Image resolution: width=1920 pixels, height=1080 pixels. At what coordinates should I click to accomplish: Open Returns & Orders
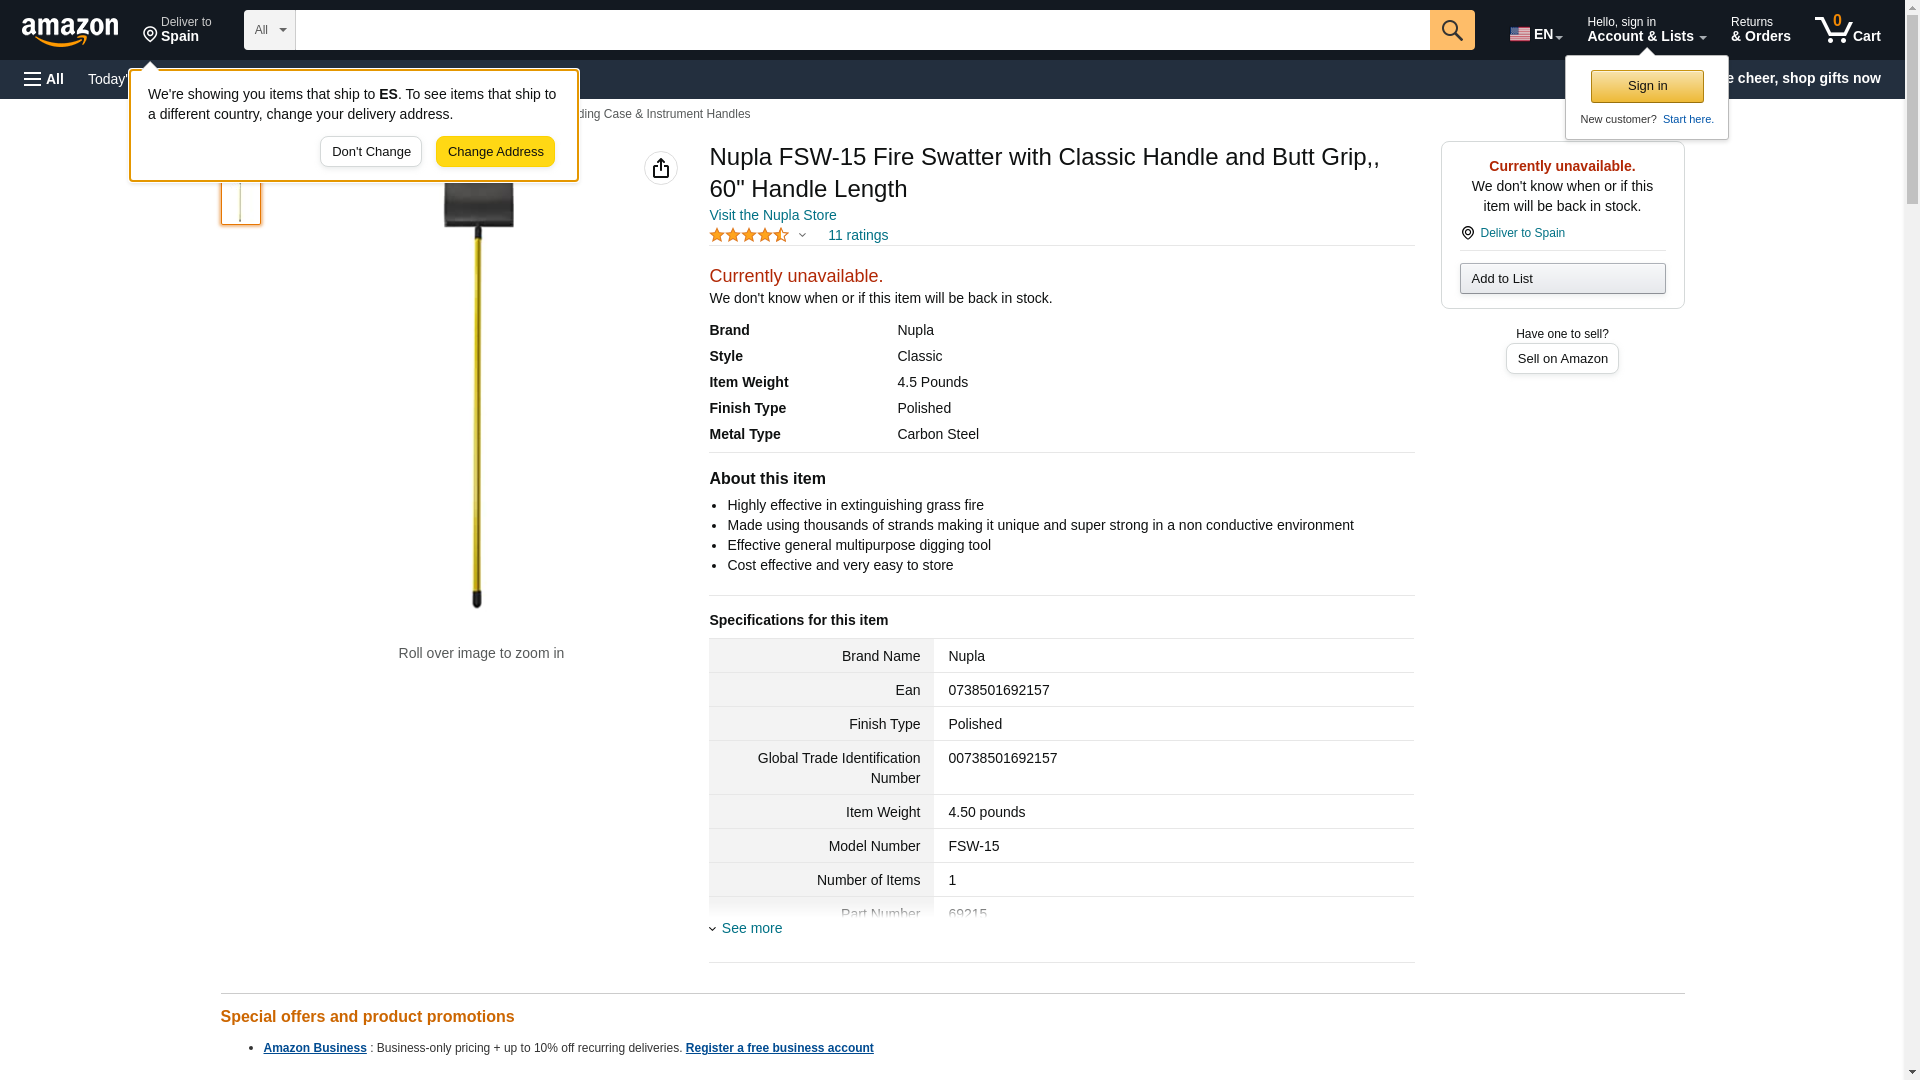[x=1760, y=30]
